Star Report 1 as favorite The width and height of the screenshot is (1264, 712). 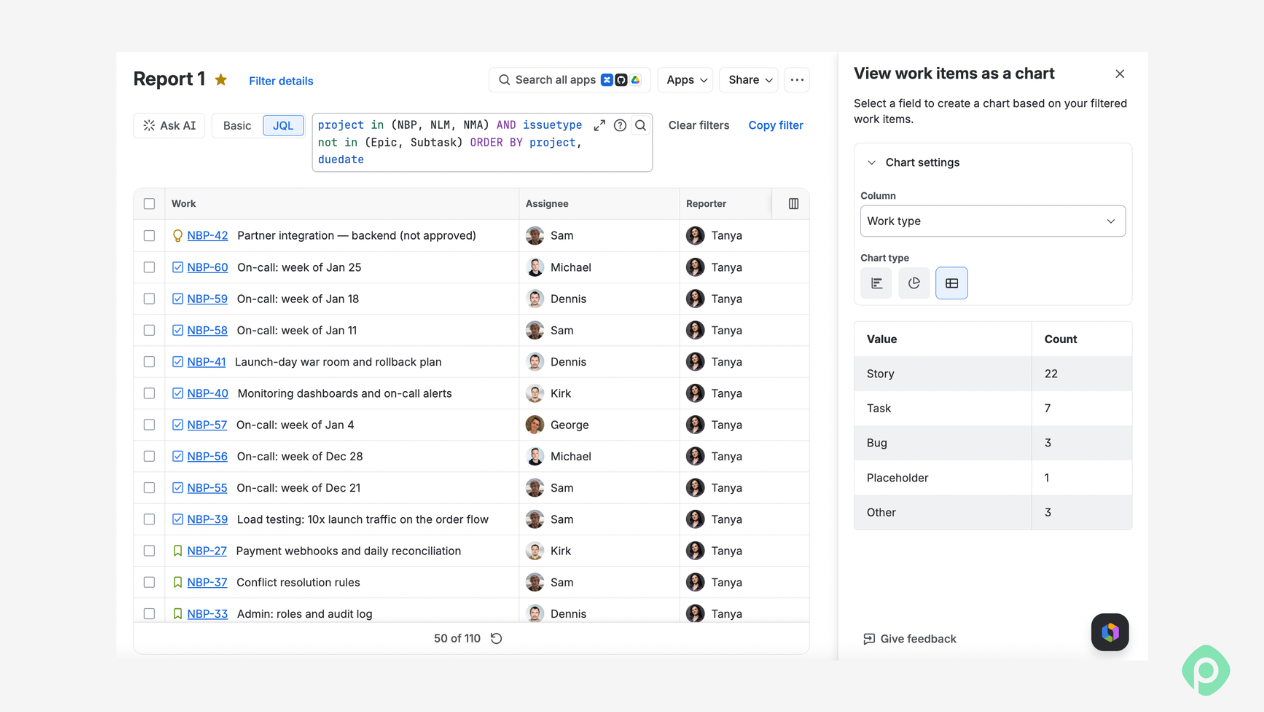coord(221,80)
